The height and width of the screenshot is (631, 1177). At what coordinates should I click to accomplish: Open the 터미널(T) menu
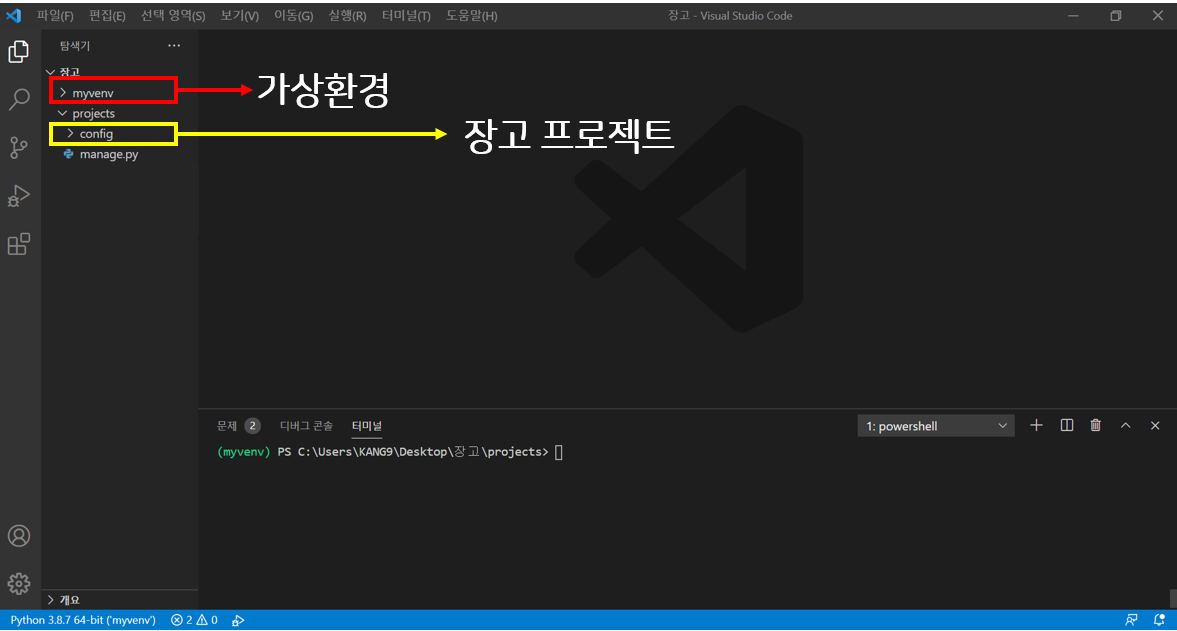[x=406, y=16]
